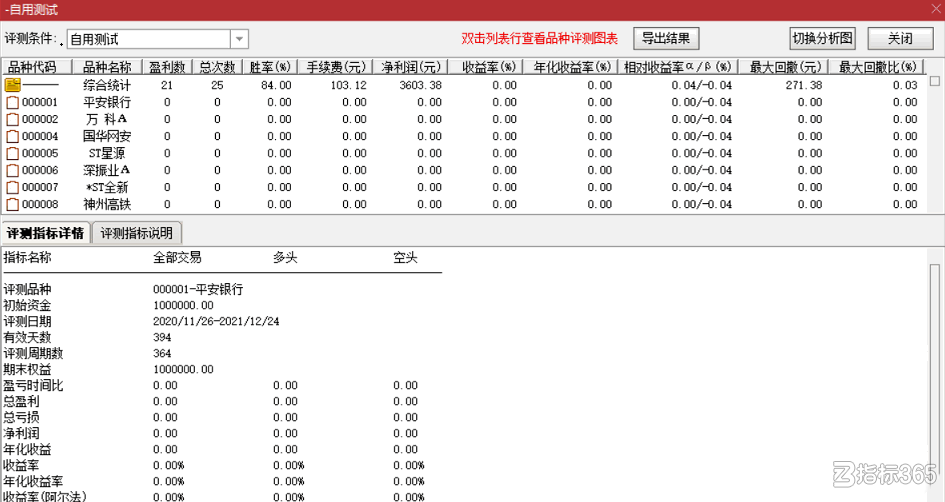Sort by the 总次数 column header

click(218, 67)
